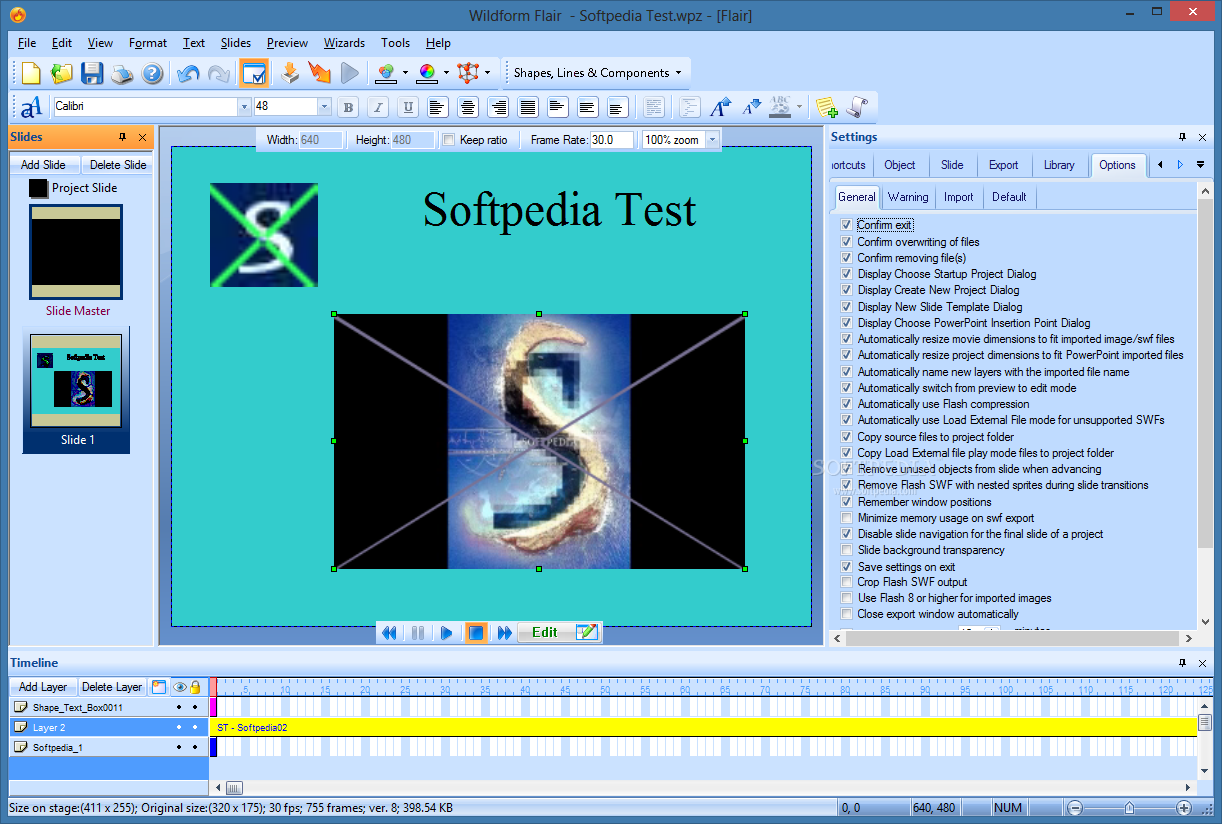Screen dimensions: 1222x824
Task: Save the project with the floppy disk icon
Action: point(92,73)
